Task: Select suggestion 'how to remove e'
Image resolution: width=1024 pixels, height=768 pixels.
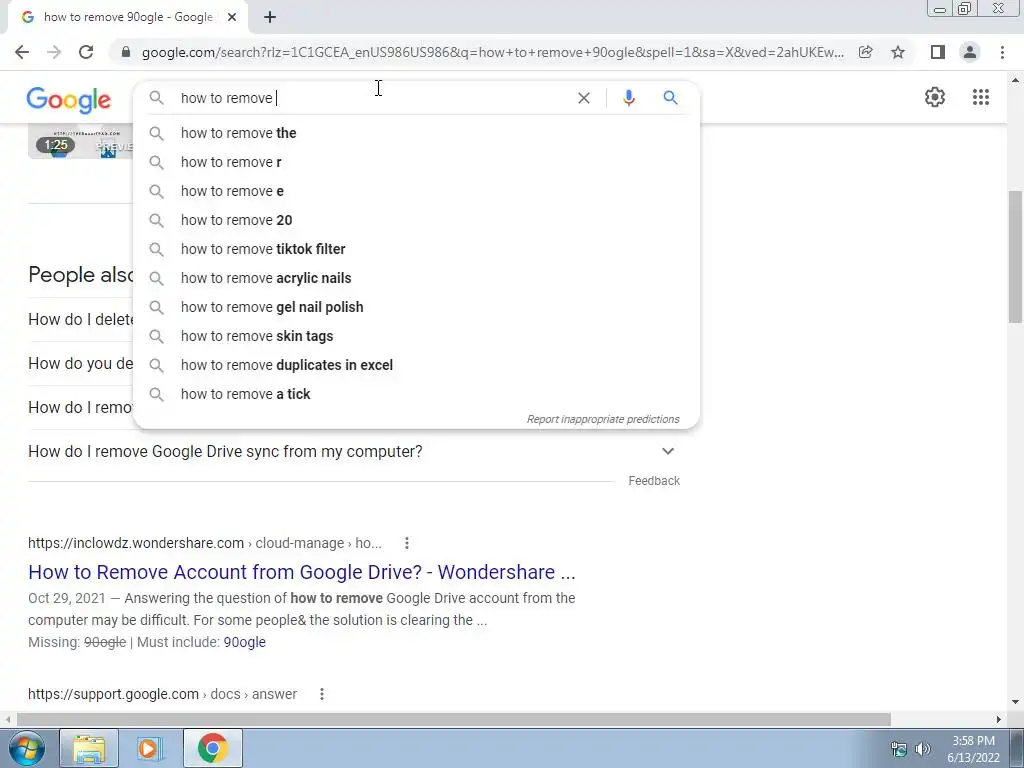Action: [417, 191]
